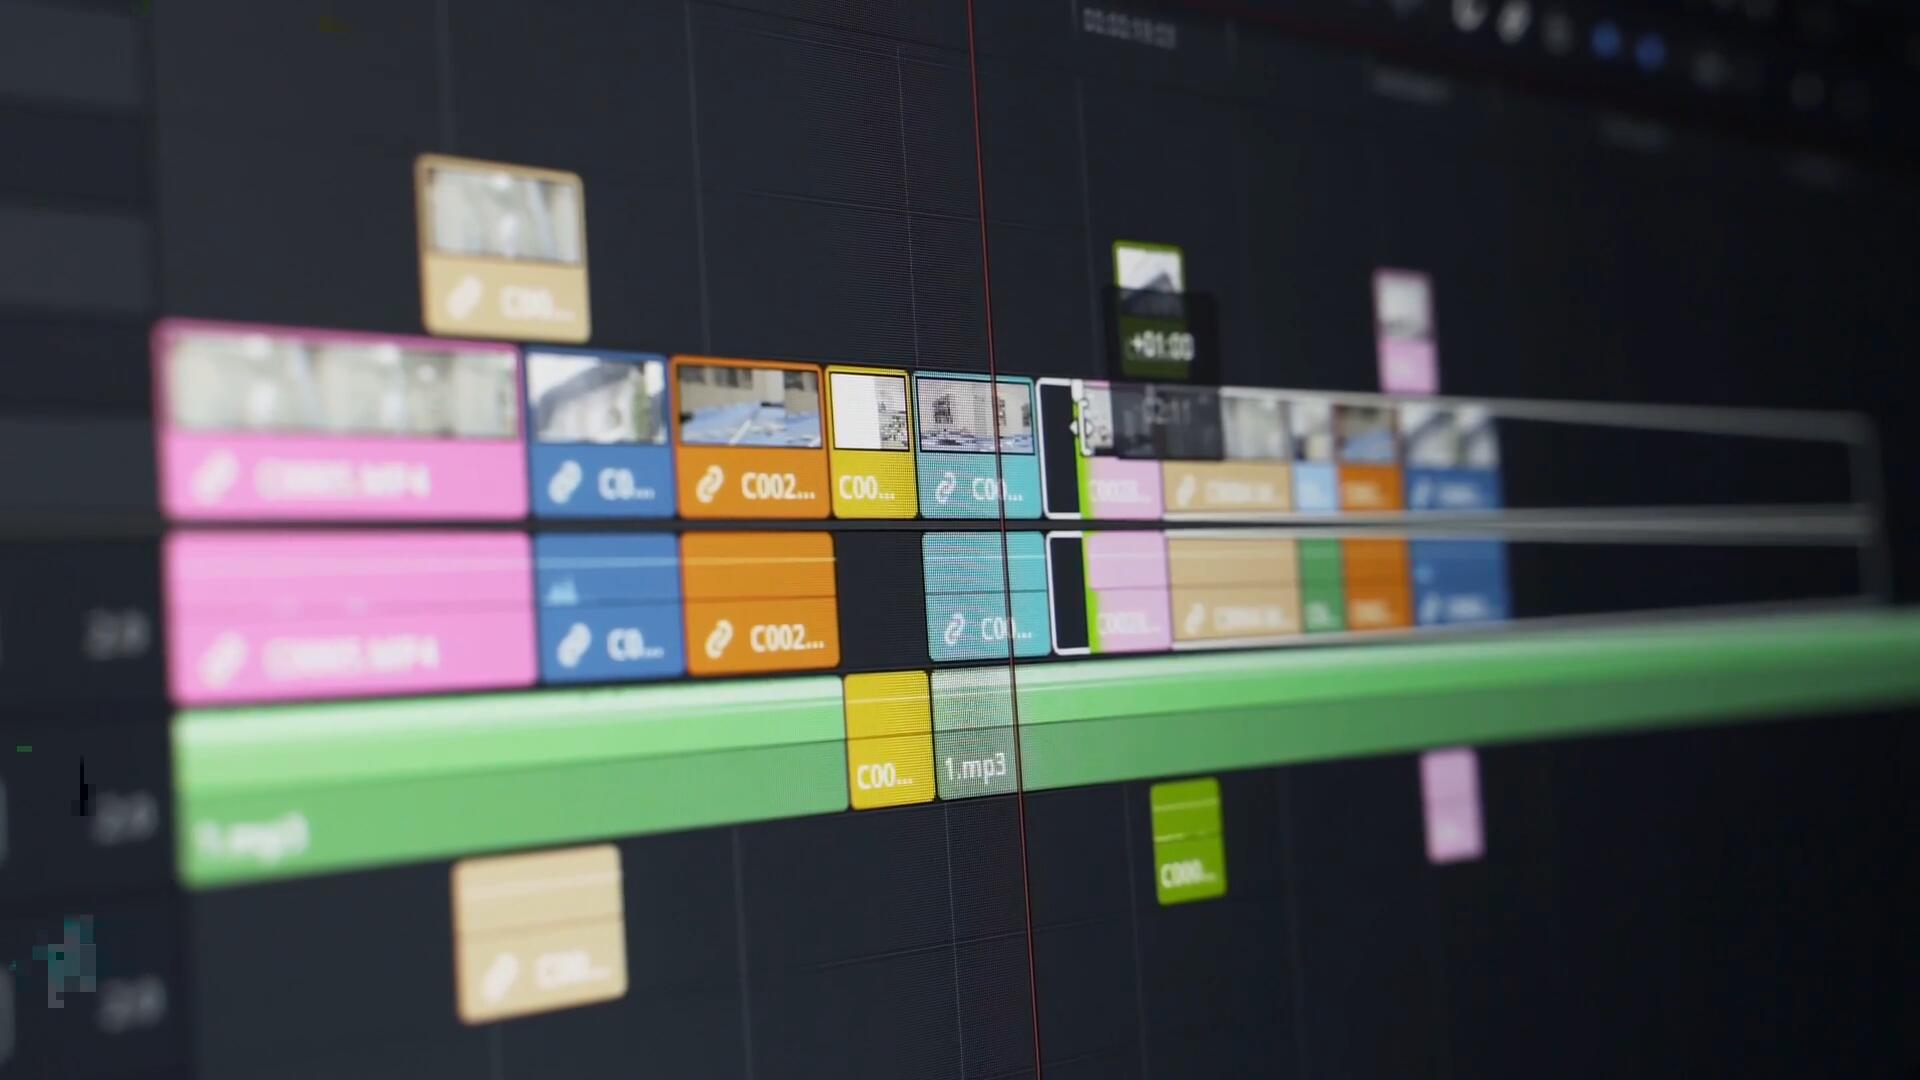
Task: Click the link icon on orange C002 clip
Action: (x=709, y=481)
